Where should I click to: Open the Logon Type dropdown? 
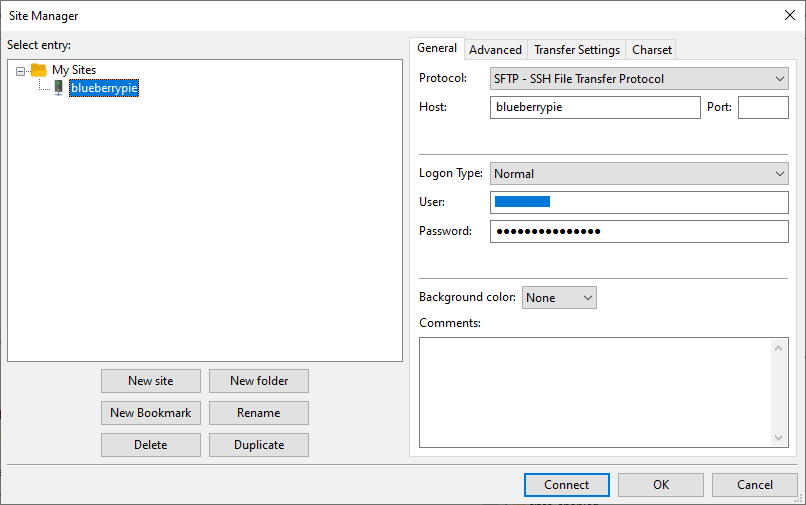point(639,174)
